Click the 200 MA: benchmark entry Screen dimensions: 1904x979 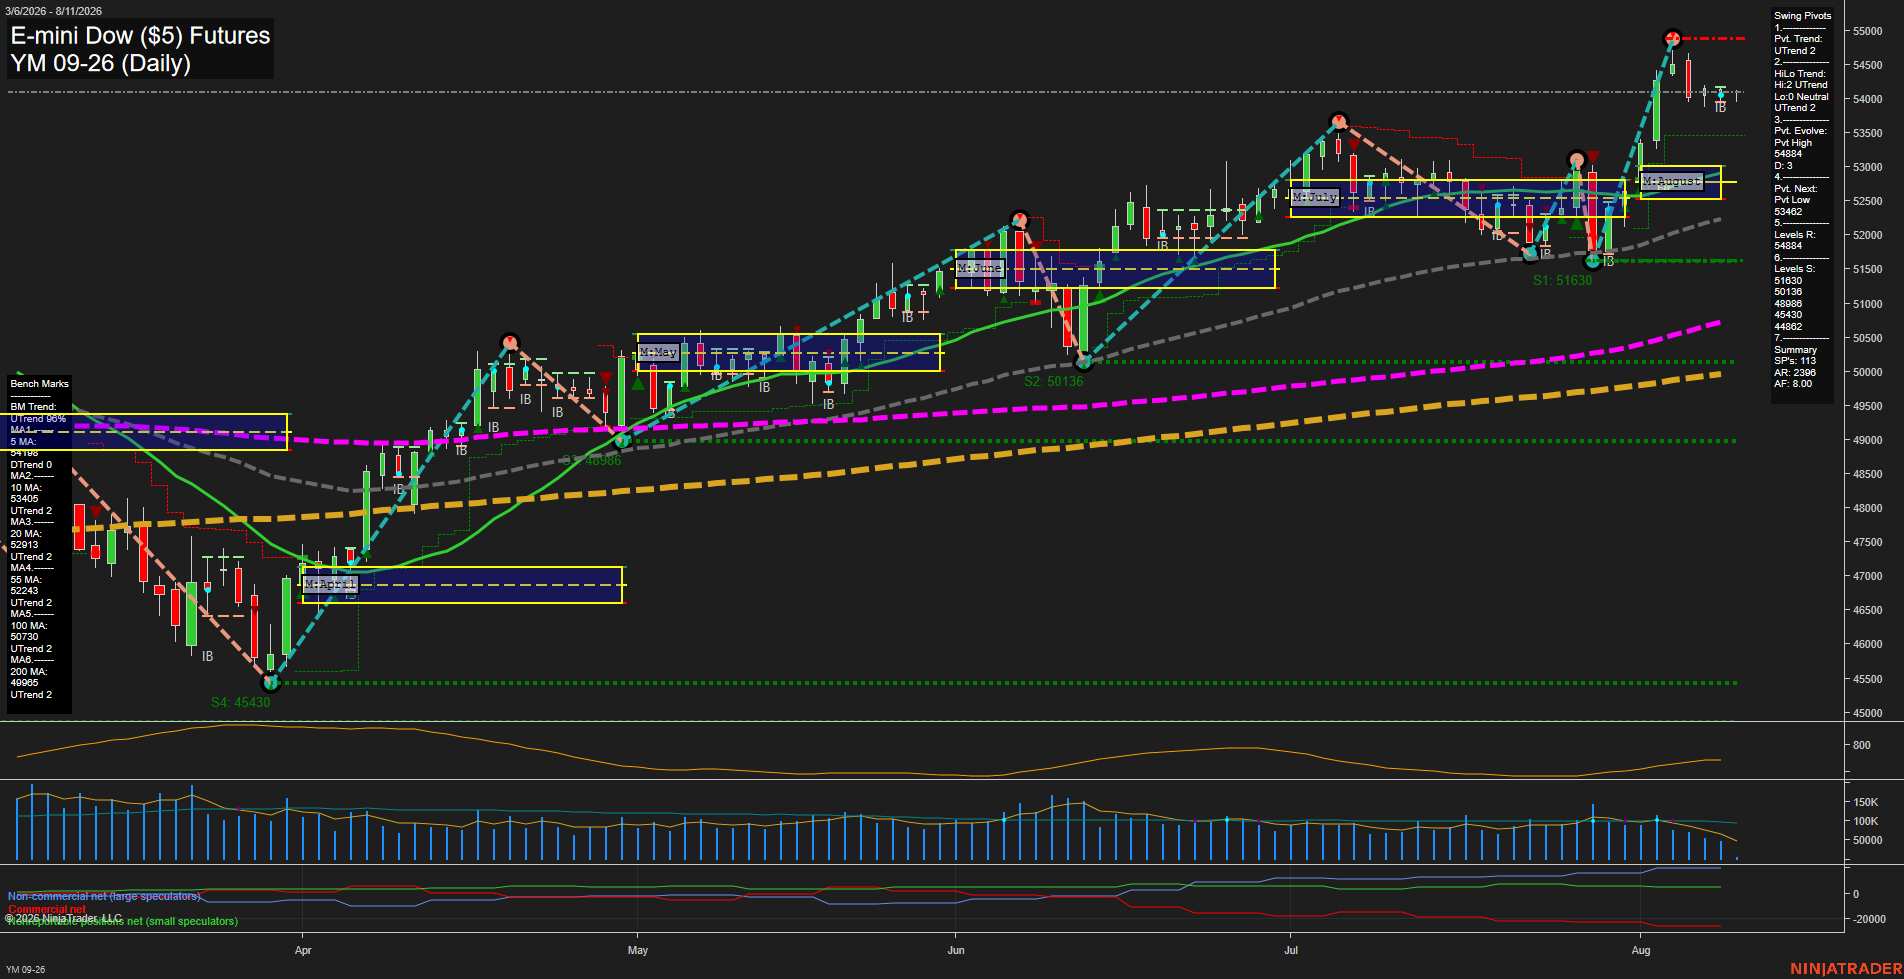(x=28, y=671)
